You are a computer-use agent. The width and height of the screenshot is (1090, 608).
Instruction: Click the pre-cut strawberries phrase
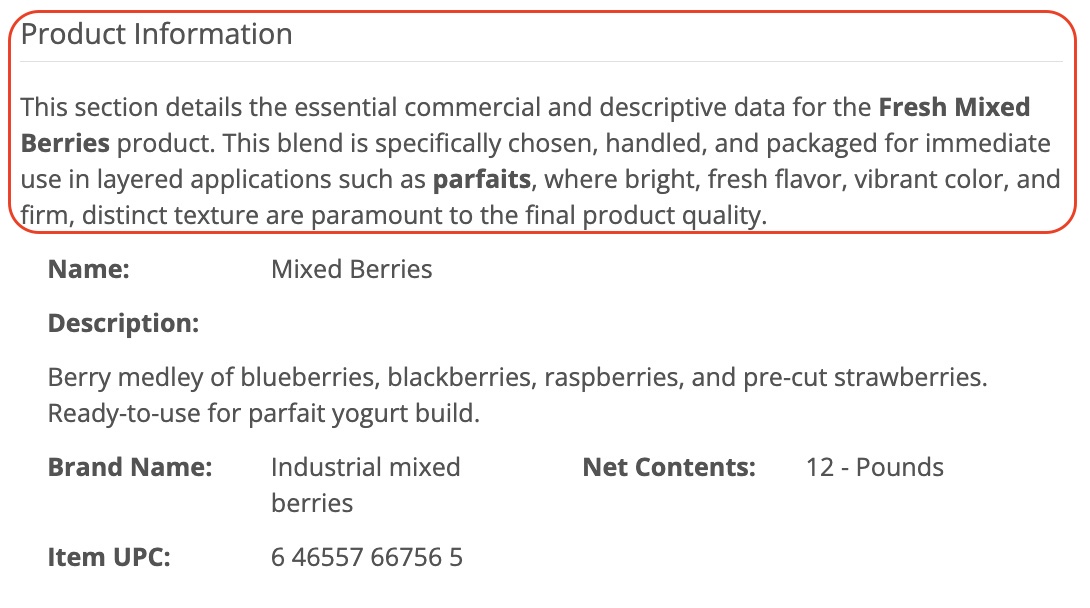tap(863, 377)
